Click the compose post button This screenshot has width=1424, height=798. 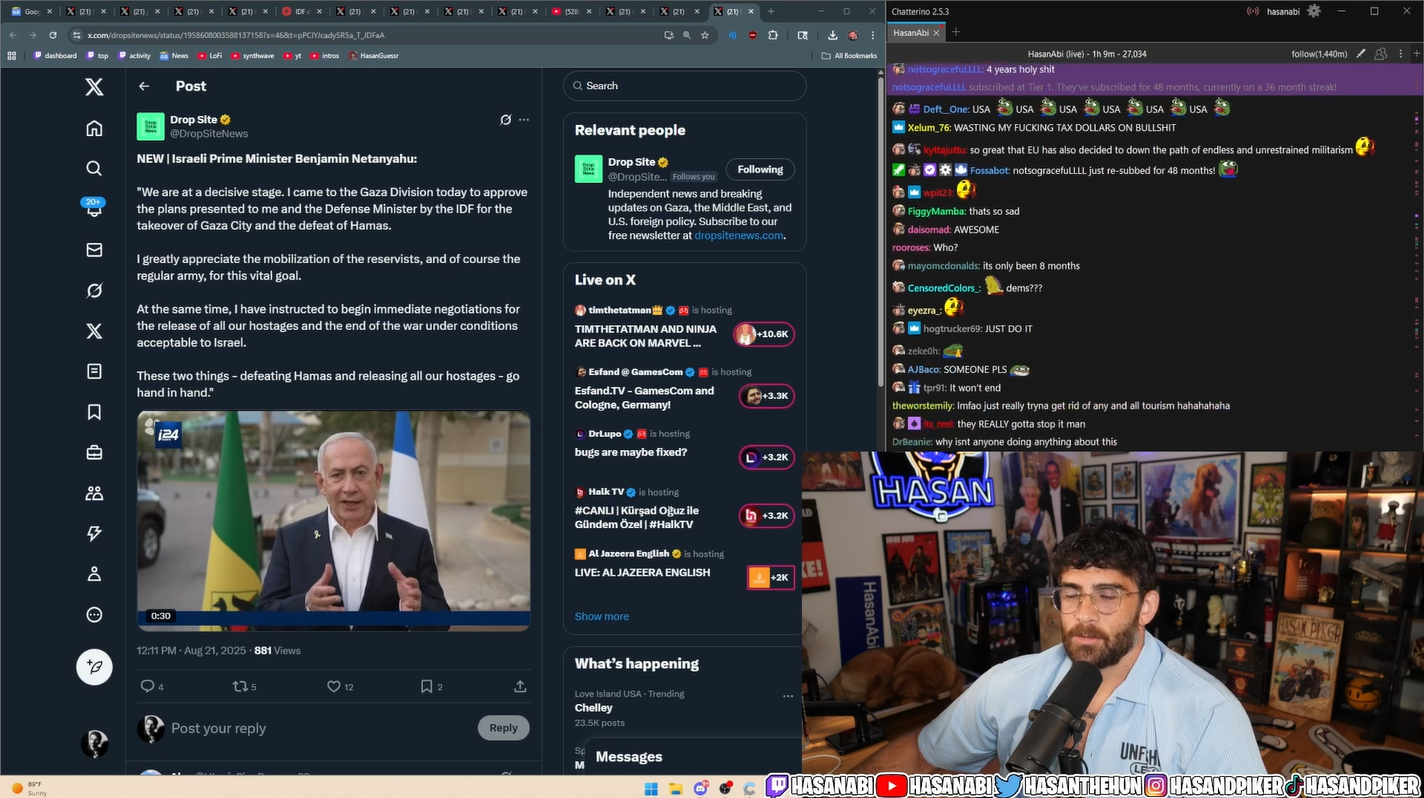(94, 667)
